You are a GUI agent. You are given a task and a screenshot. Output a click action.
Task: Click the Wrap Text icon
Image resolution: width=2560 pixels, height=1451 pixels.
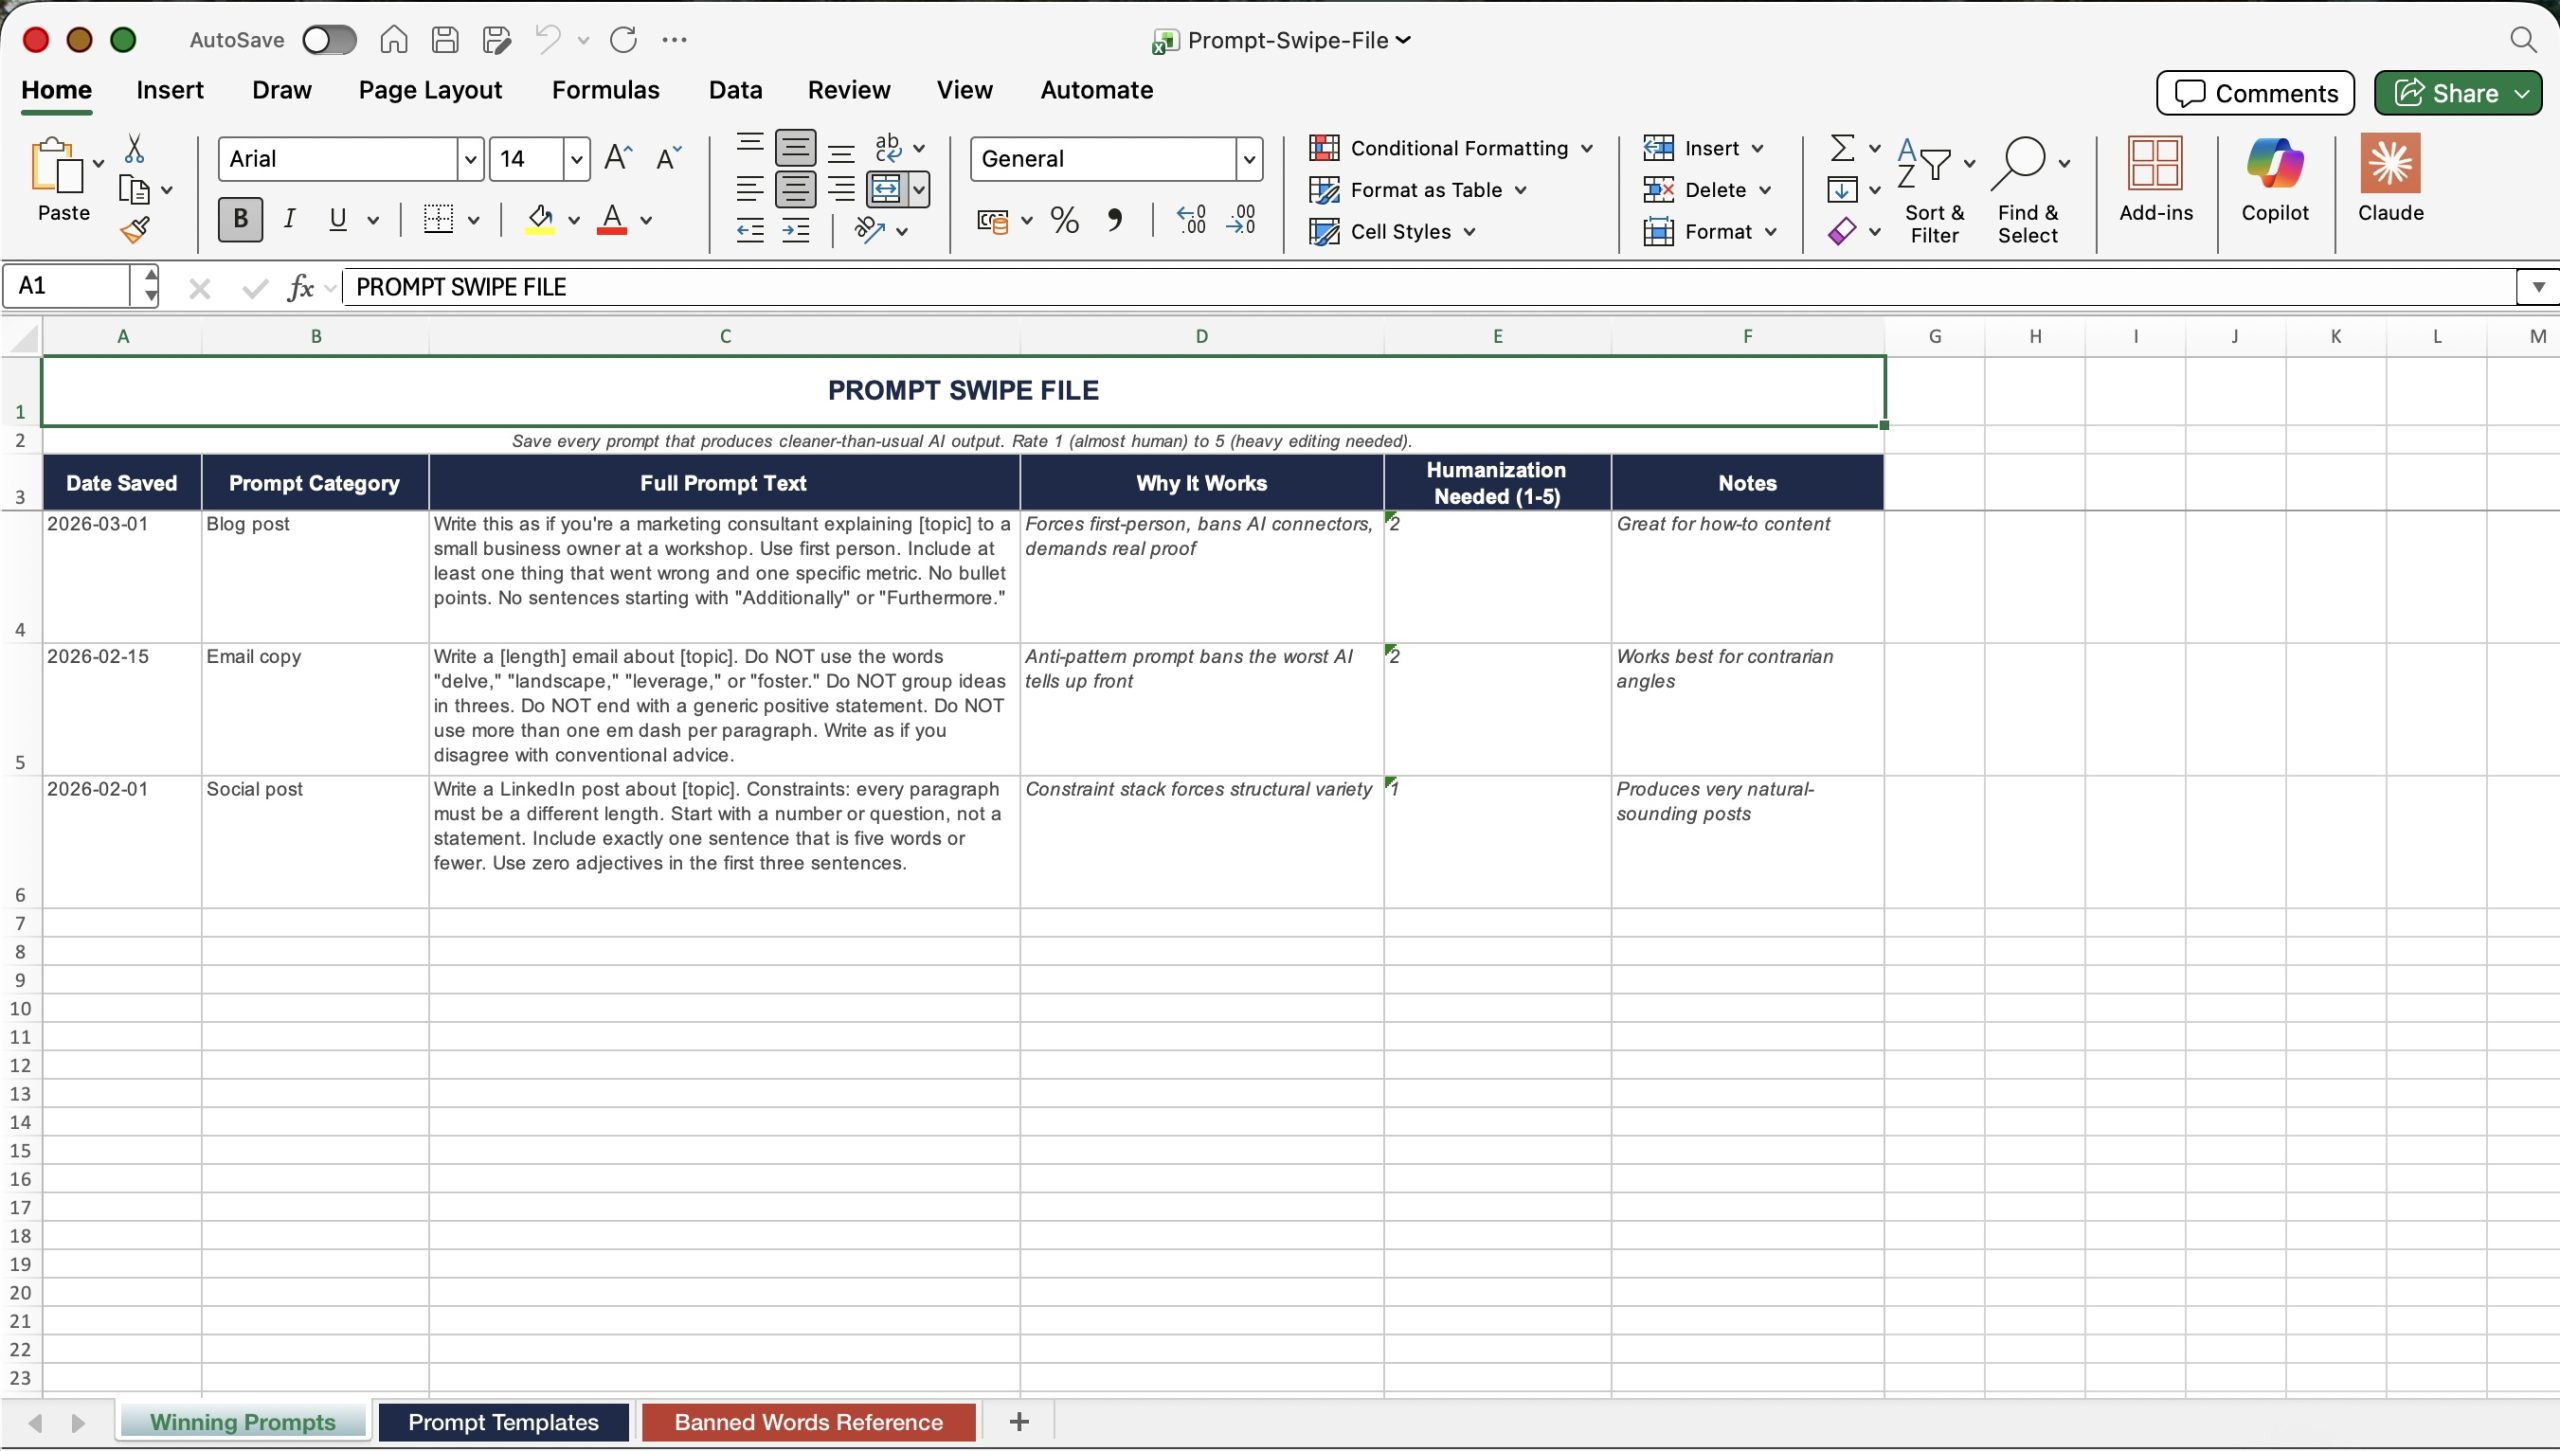pyautogui.click(x=888, y=148)
